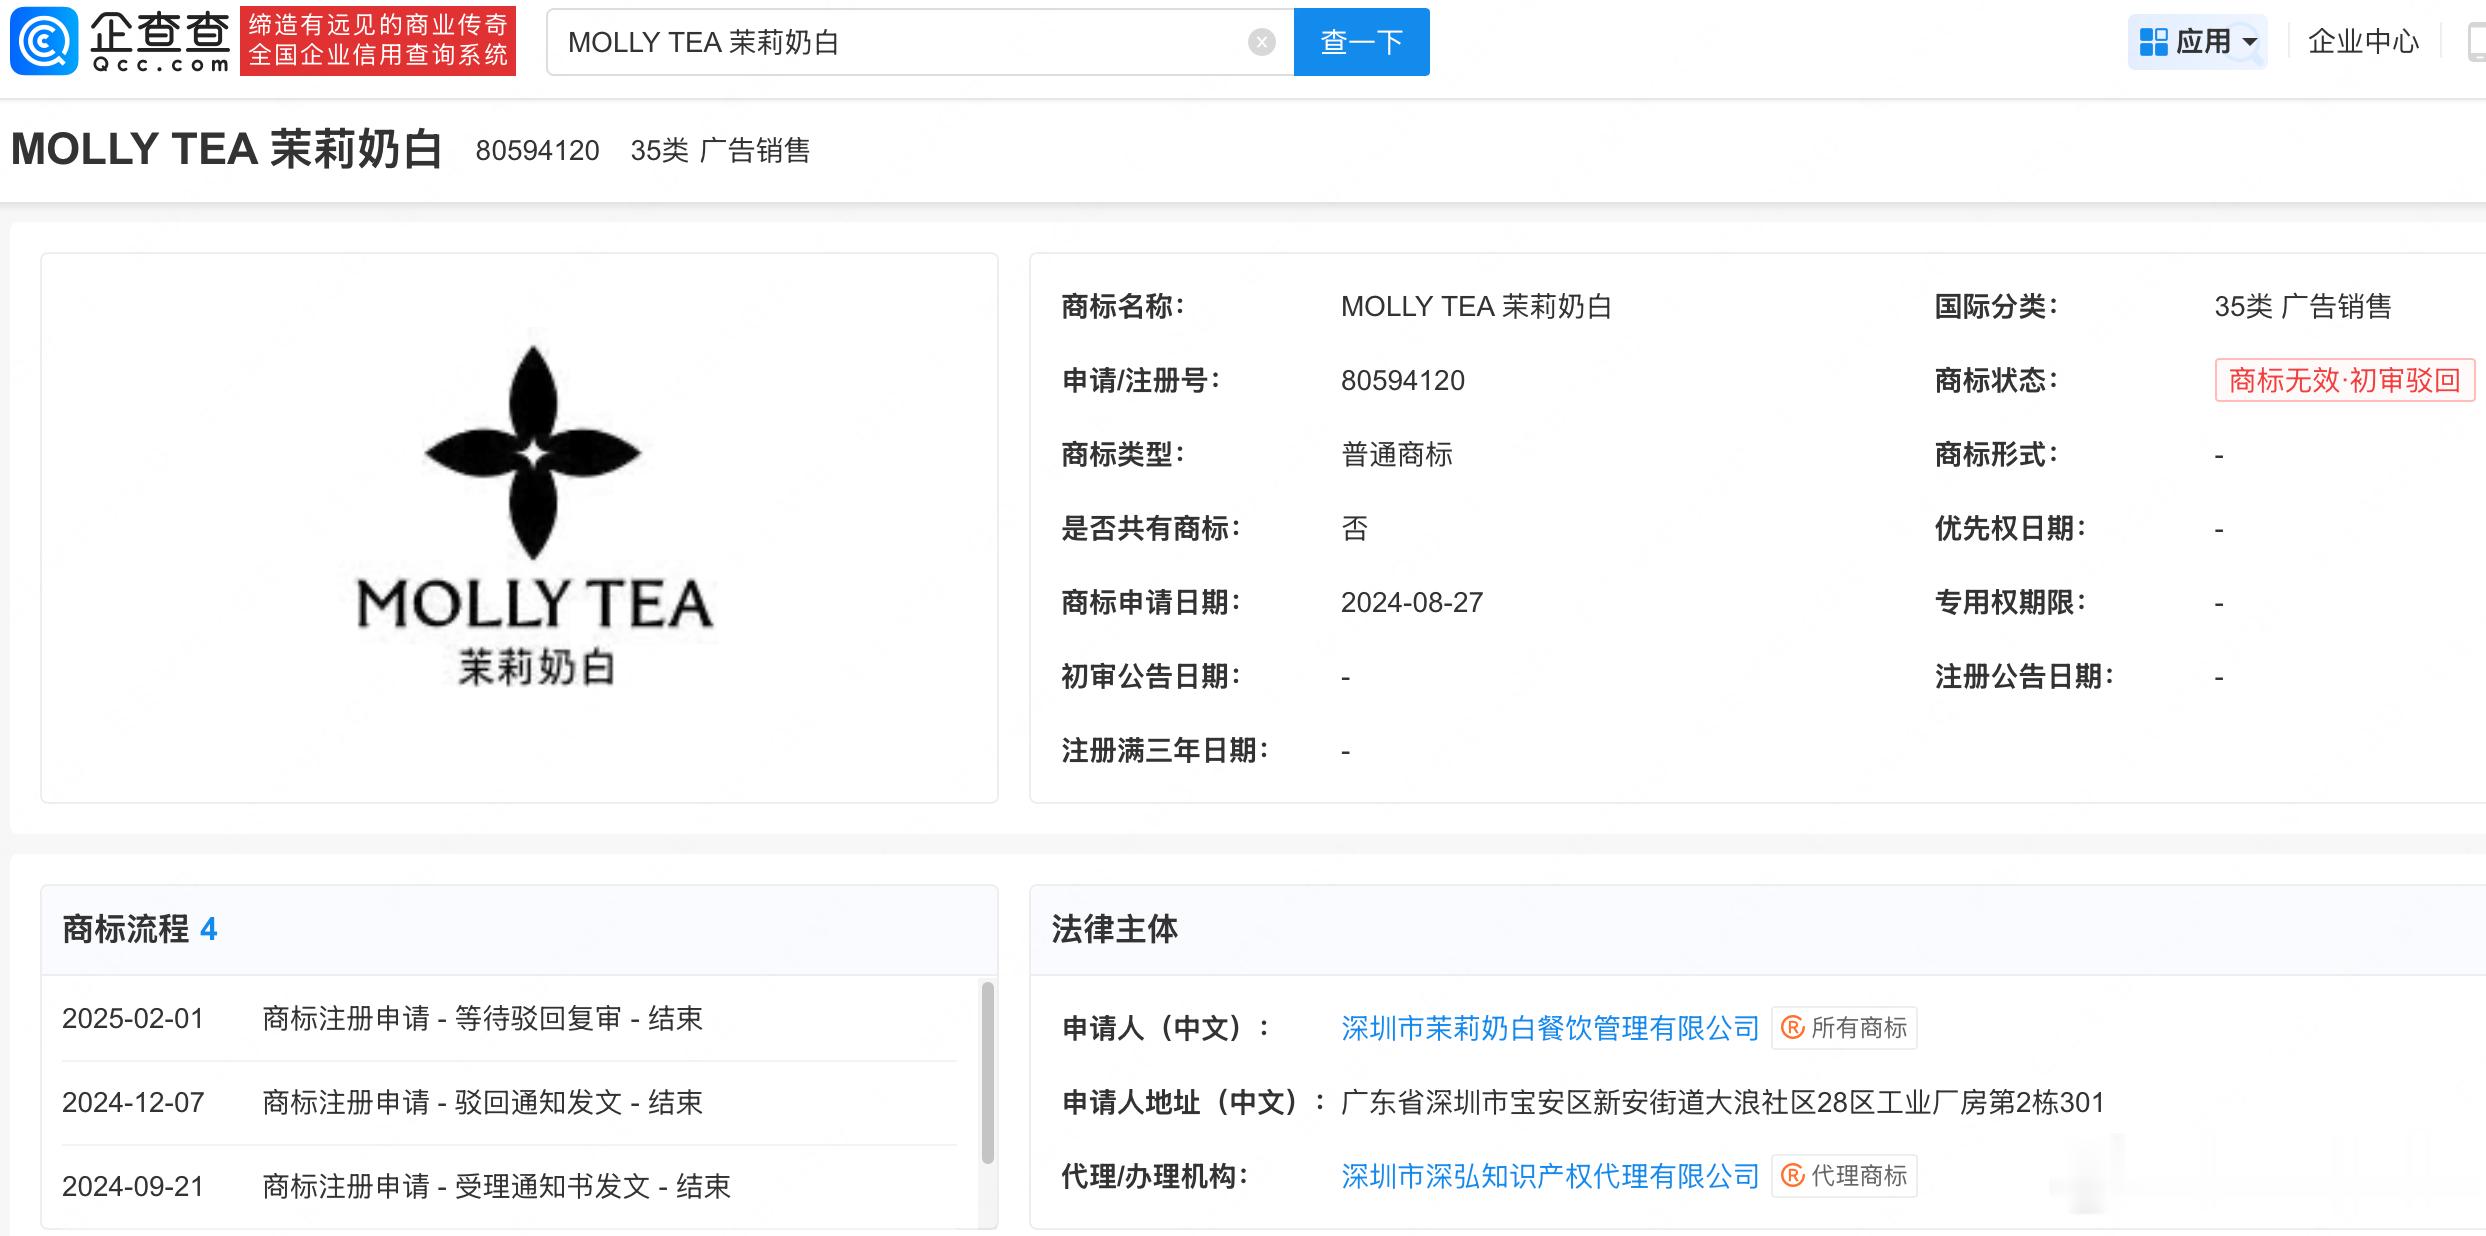
Task: Click the 商标无效·初审驳回 status tag
Action: coord(2345,380)
